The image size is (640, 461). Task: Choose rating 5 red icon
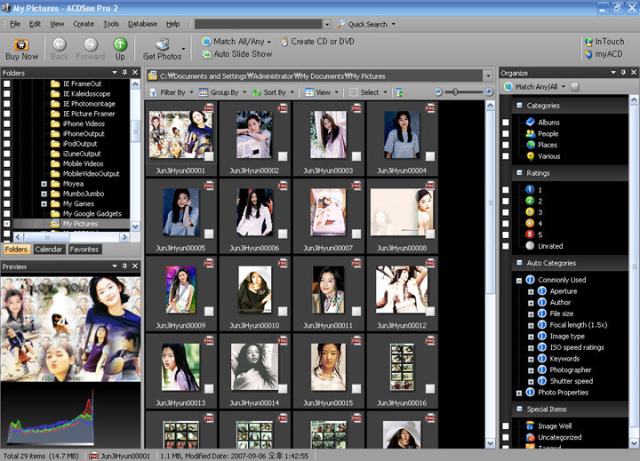point(530,234)
